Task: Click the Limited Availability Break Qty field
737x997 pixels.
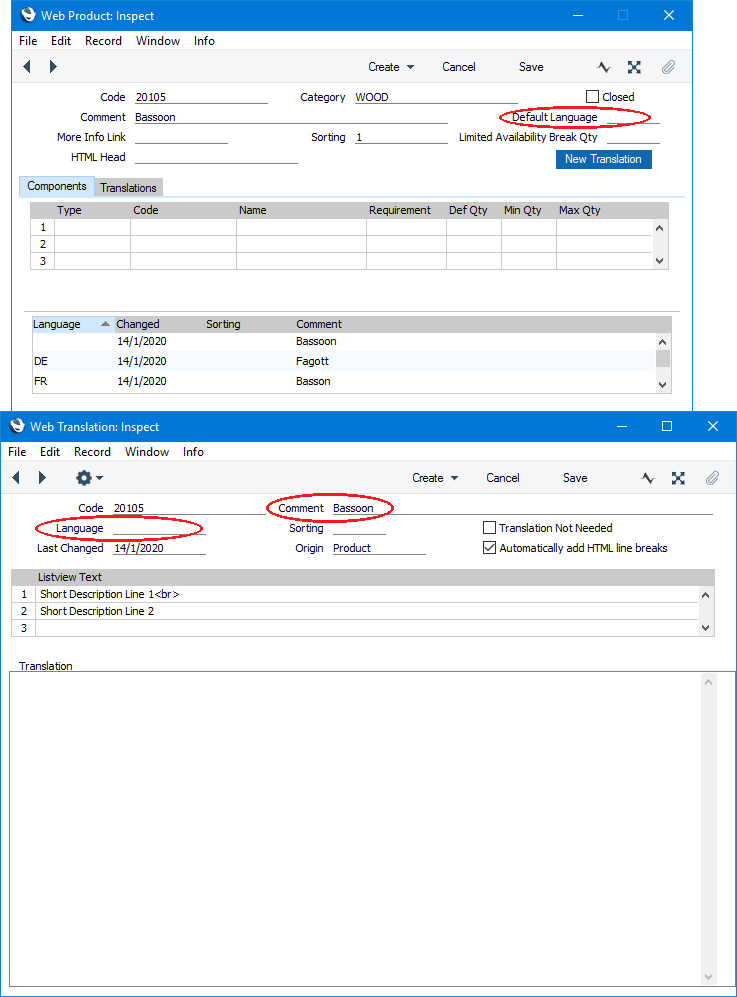Action: pyautogui.click(x=633, y=137)
